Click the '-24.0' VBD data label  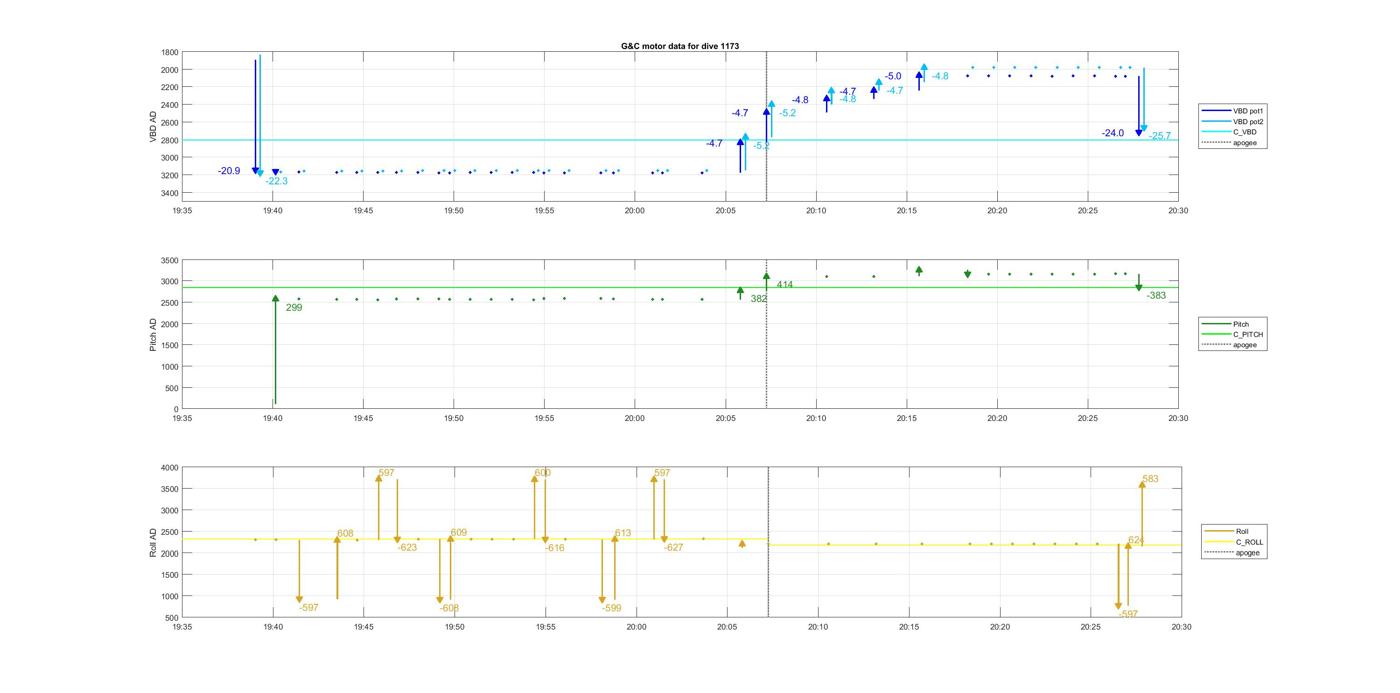(1113, 133)
